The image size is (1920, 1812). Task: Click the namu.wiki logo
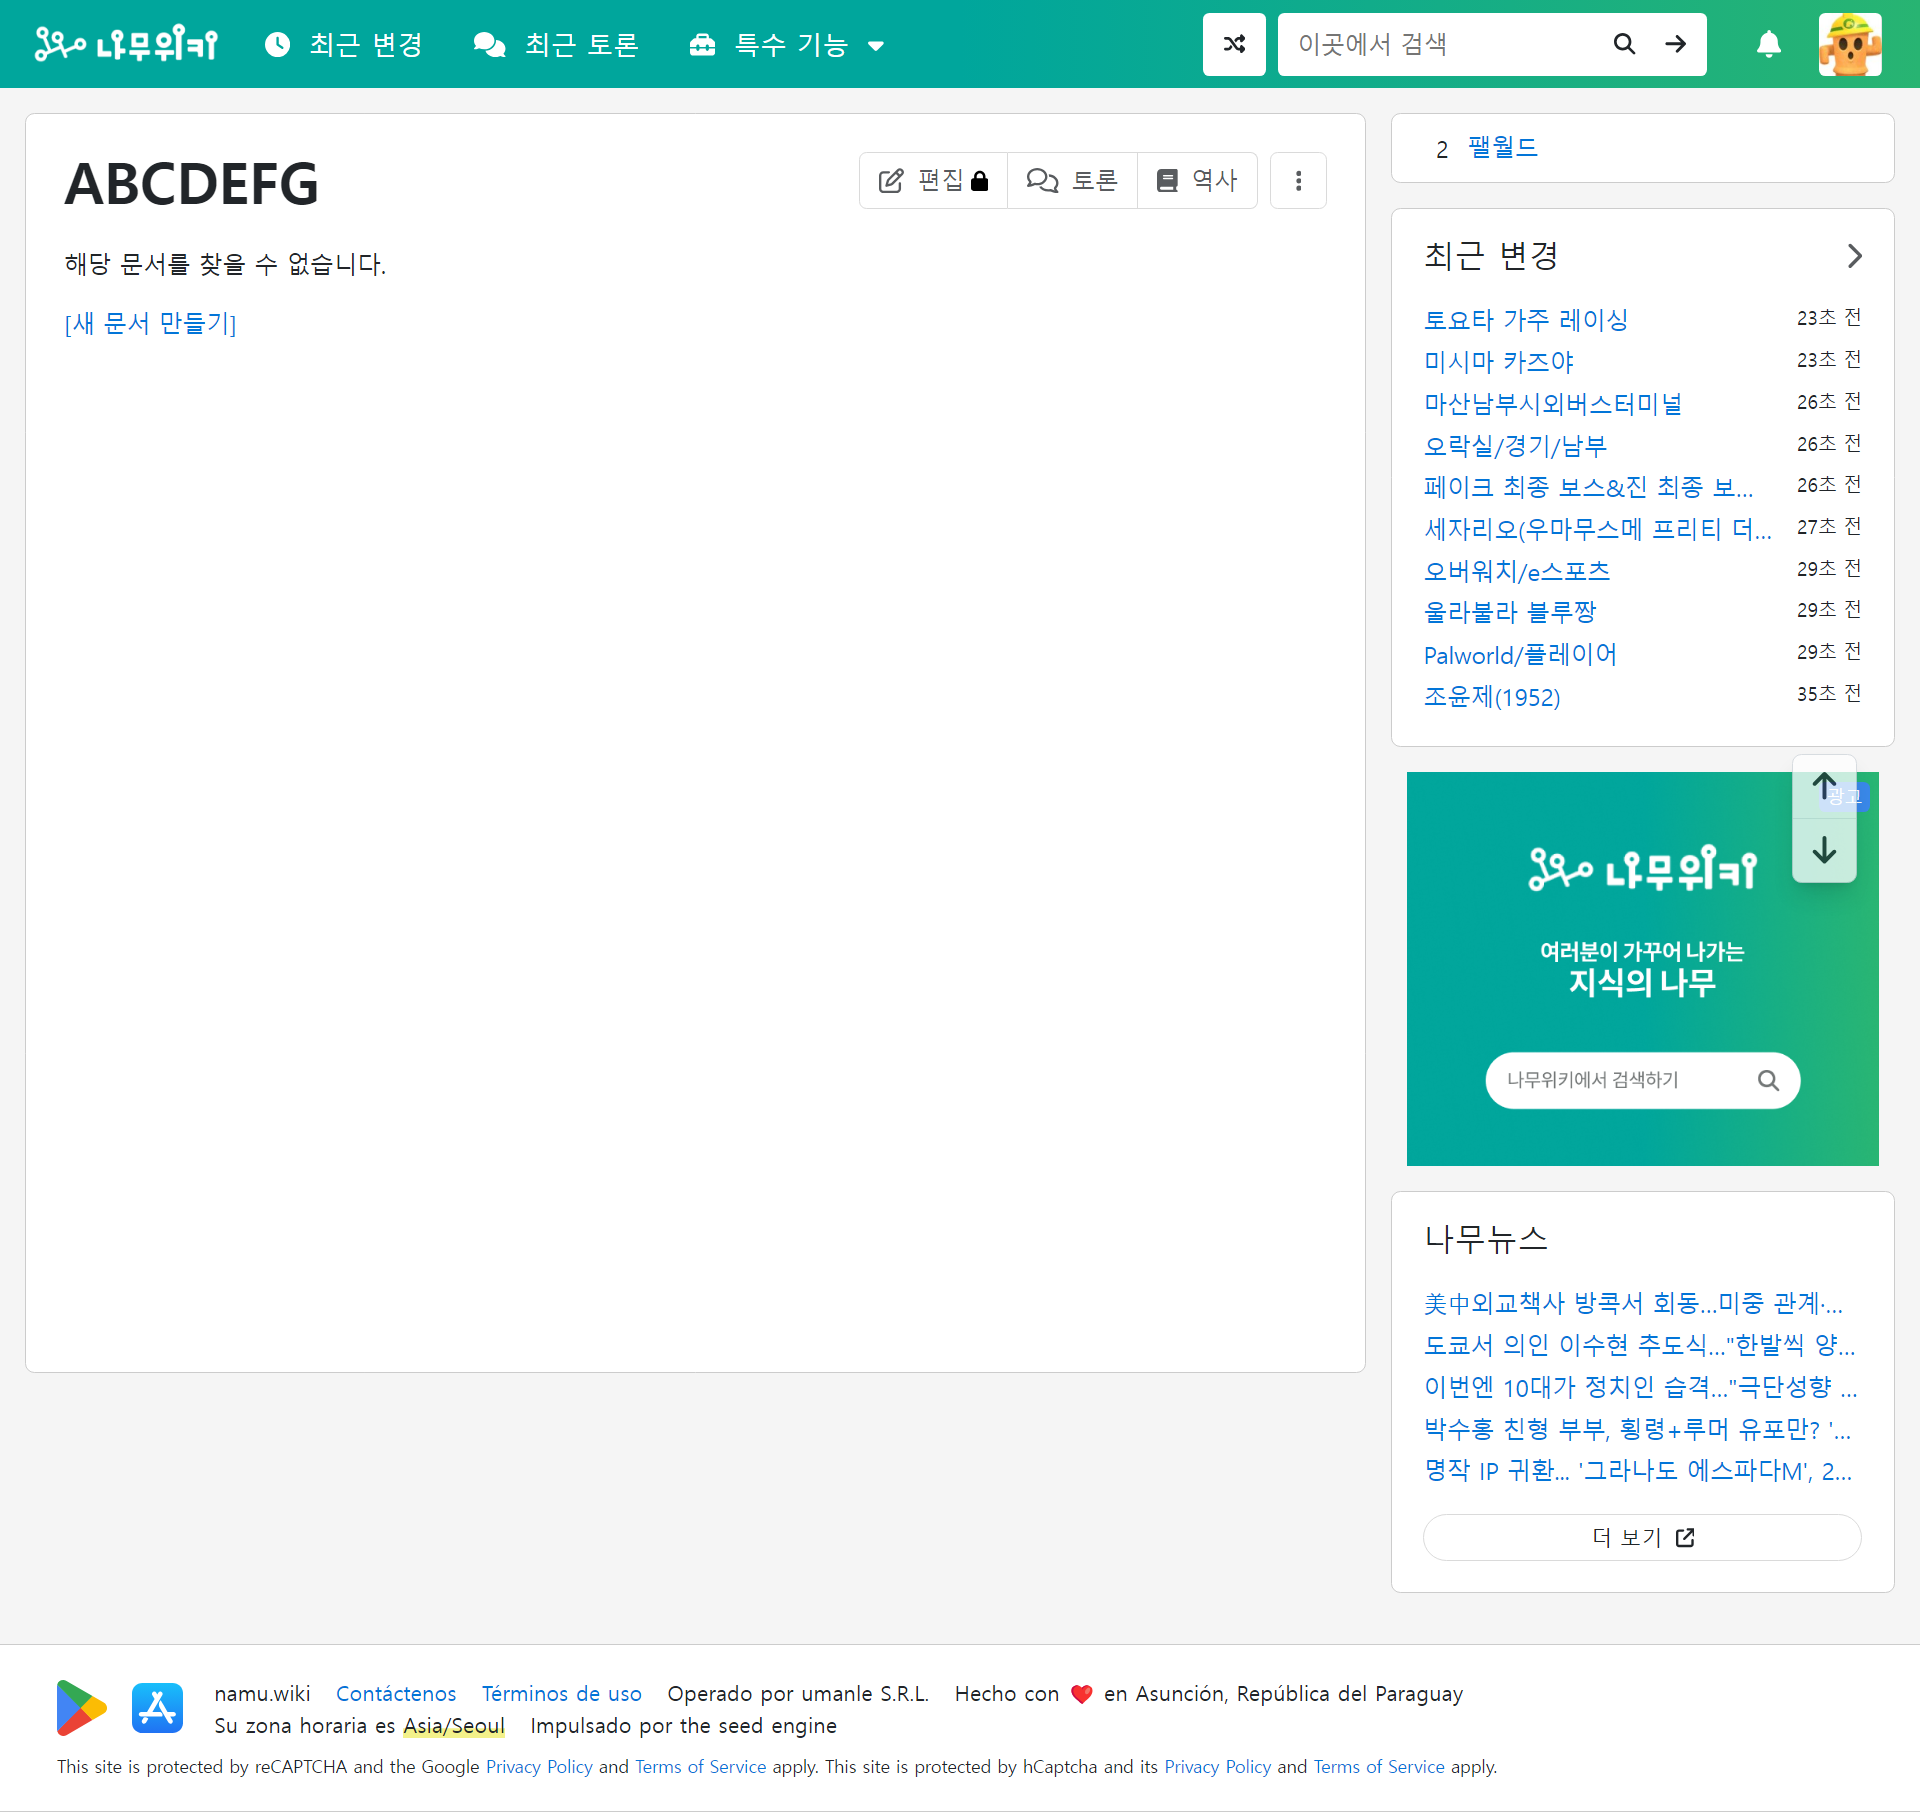click(x=126, y=44)
